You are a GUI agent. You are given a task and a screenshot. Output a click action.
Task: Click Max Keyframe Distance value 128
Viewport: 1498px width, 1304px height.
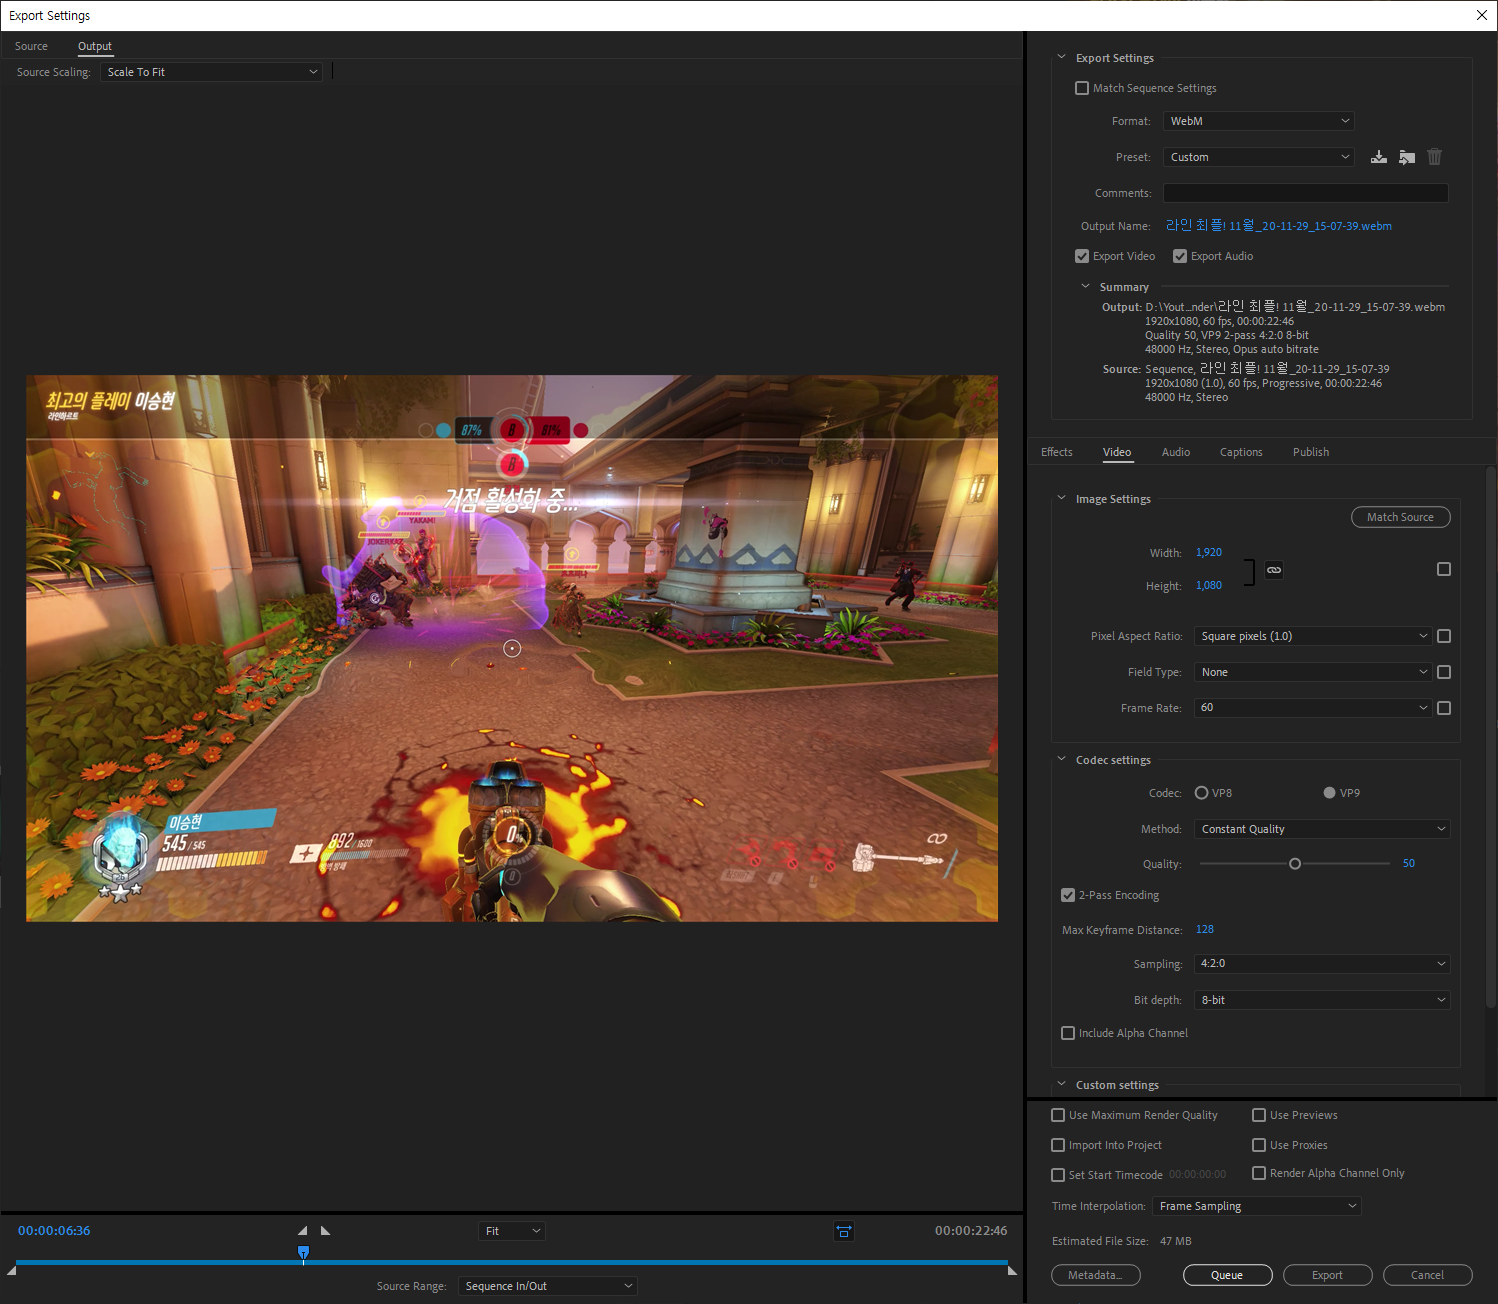click(x=1205, y=929)
